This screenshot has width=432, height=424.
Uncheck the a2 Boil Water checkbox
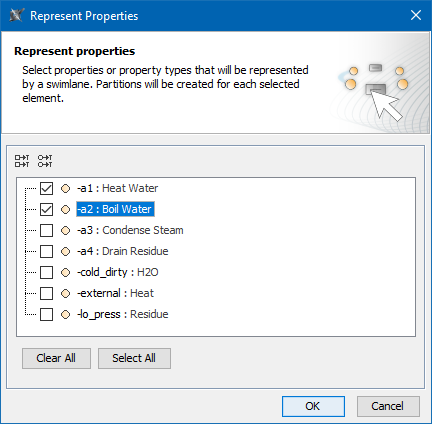tap(46, 209)
